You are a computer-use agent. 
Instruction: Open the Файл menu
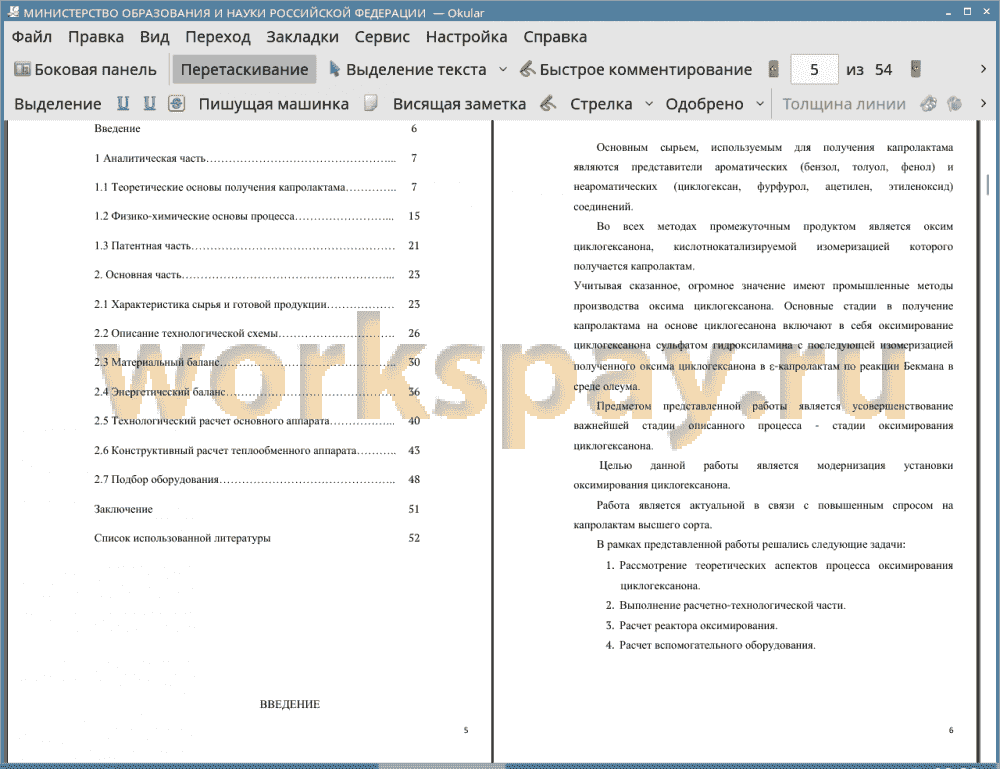pos(31,37)
